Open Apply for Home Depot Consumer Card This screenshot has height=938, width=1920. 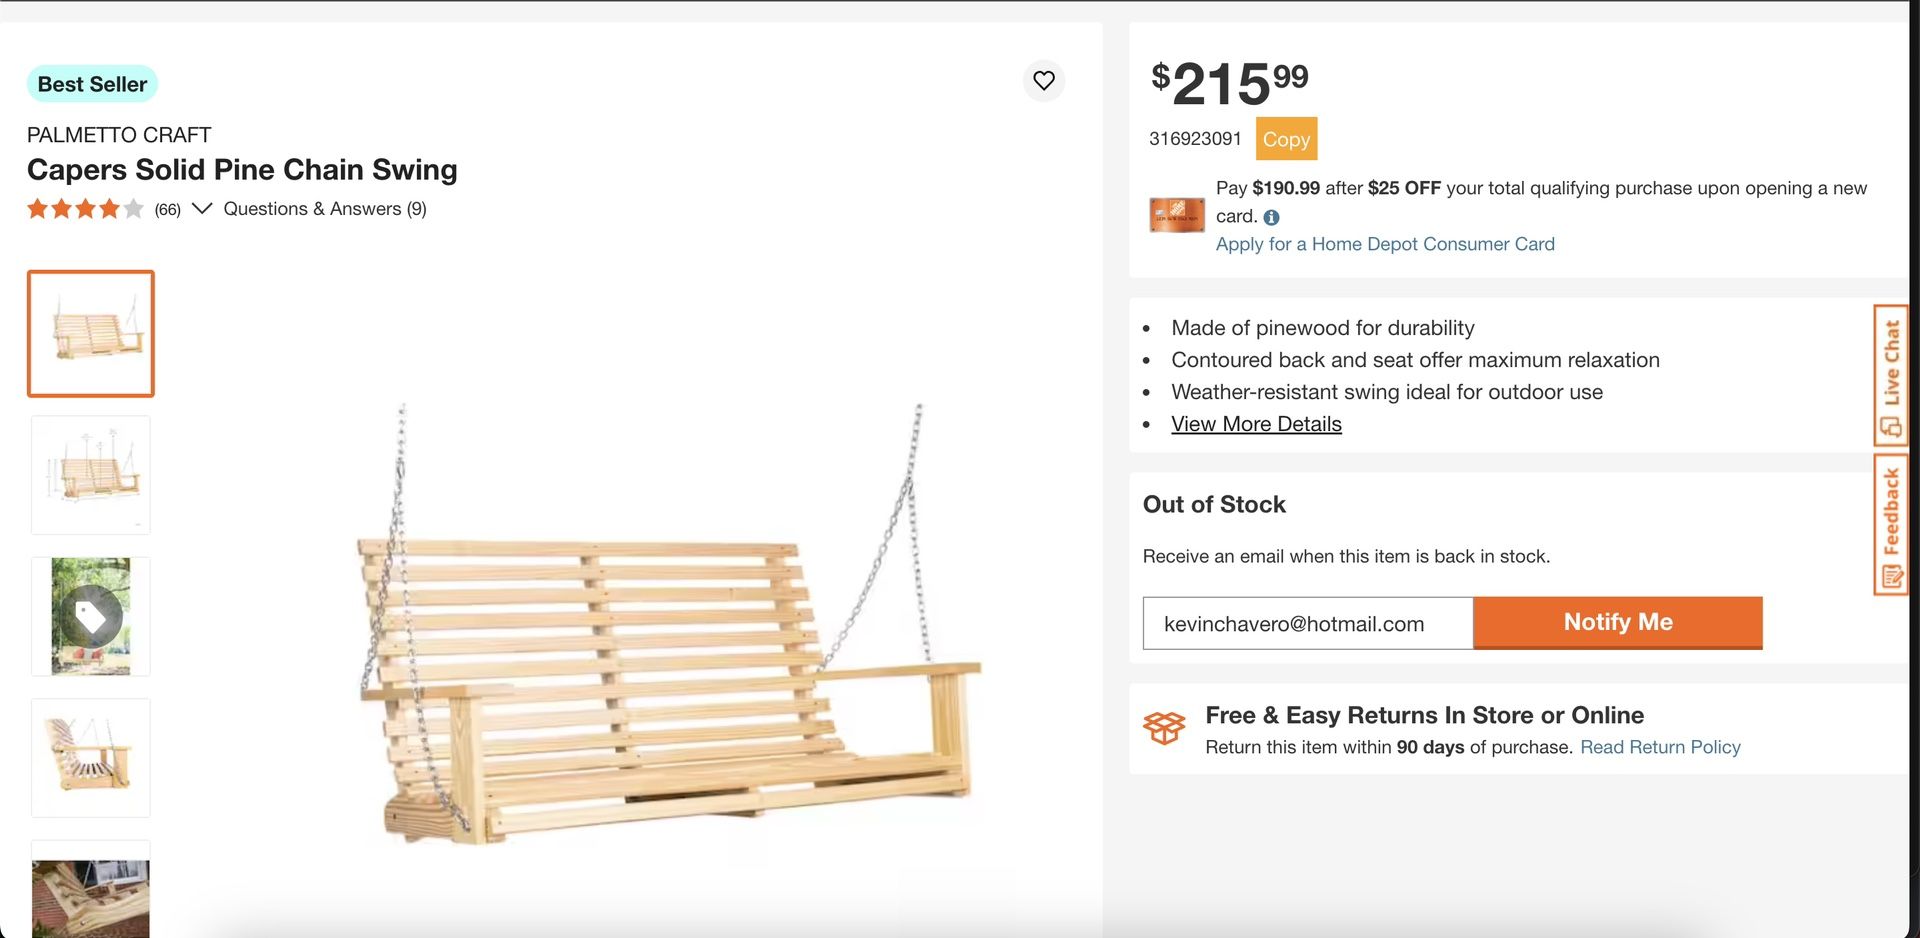tap(1385, 244)
